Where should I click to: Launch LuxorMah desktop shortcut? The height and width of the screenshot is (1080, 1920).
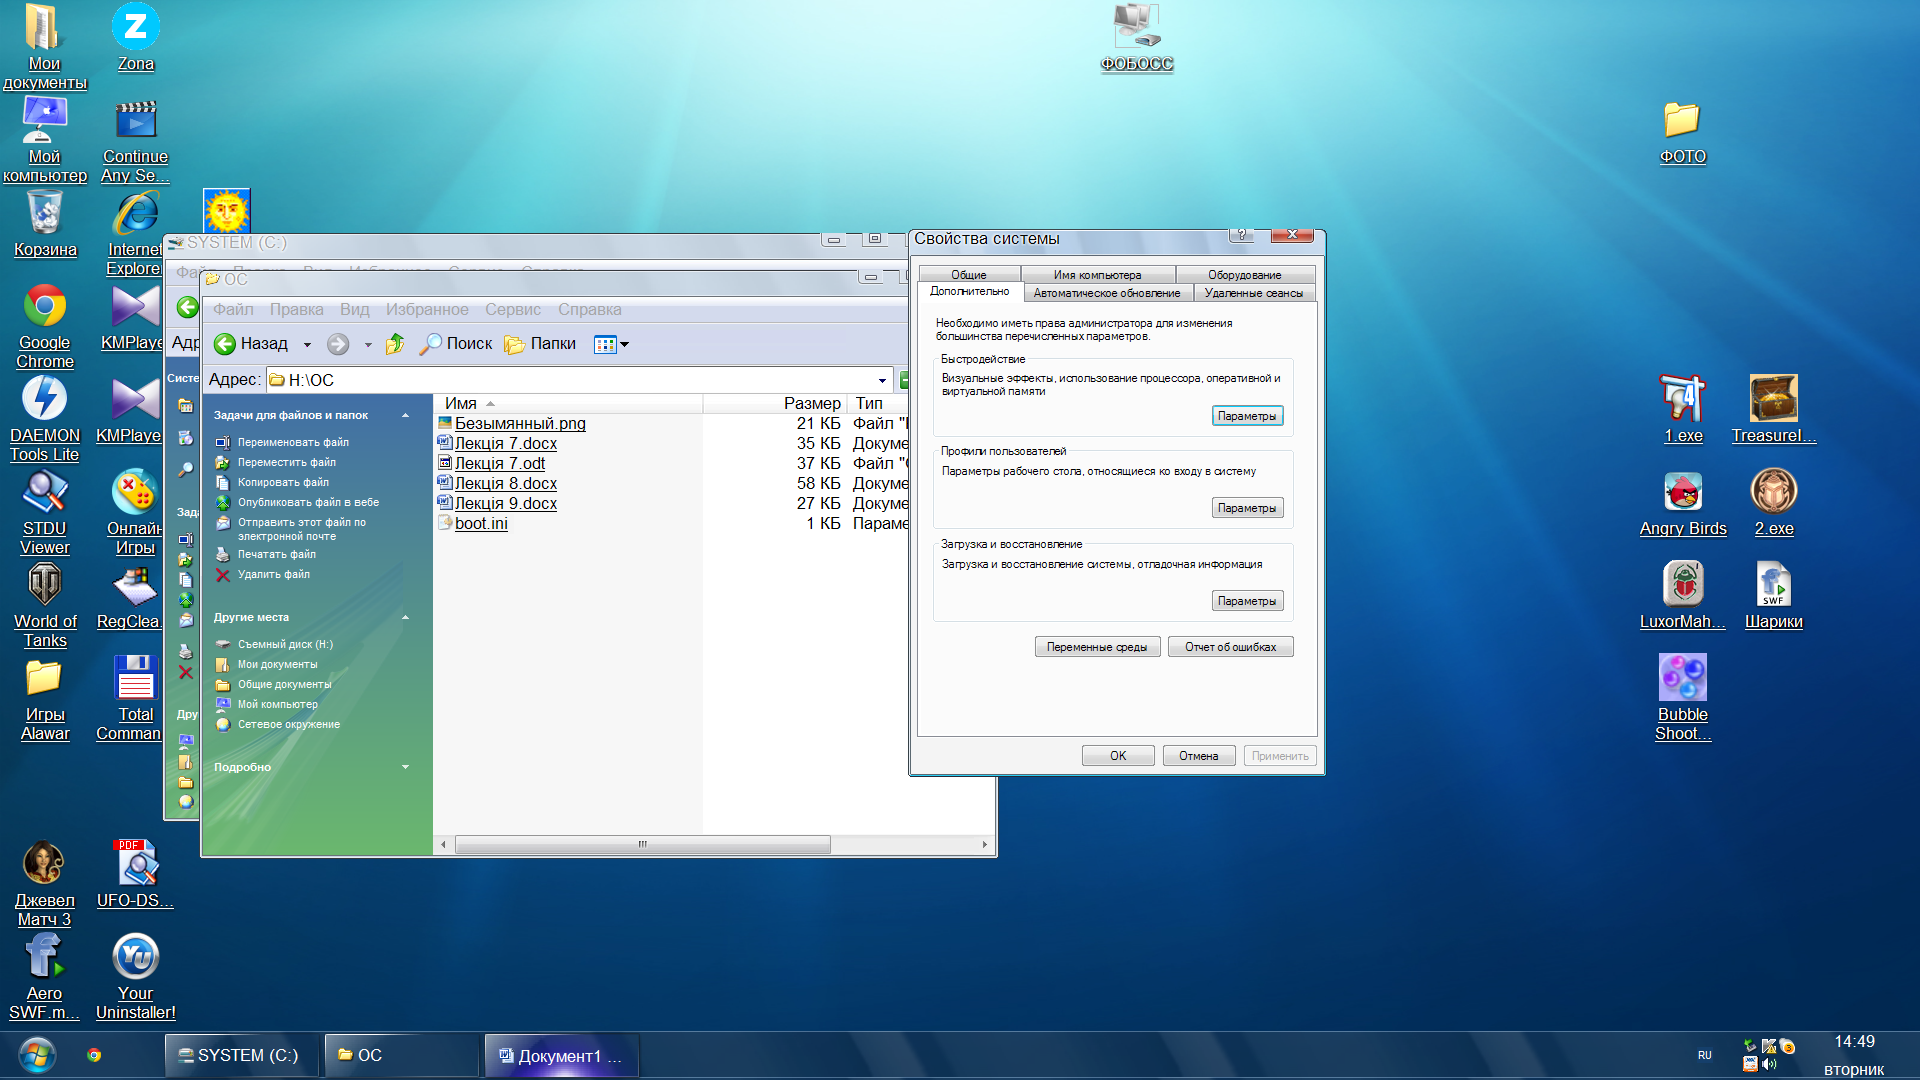click(1683, 596)
